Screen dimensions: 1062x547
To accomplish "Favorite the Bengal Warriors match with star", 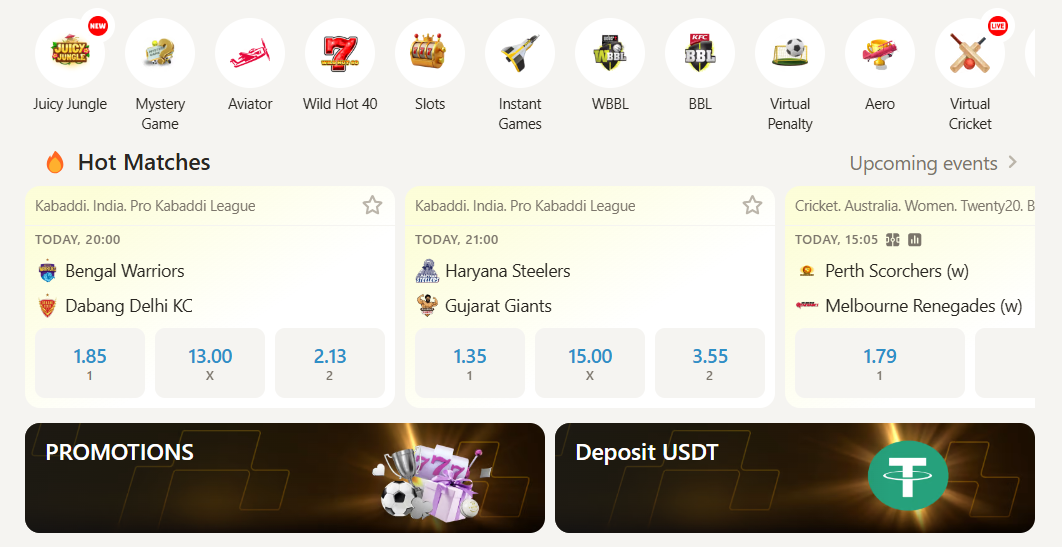I will tap(373, 205).
